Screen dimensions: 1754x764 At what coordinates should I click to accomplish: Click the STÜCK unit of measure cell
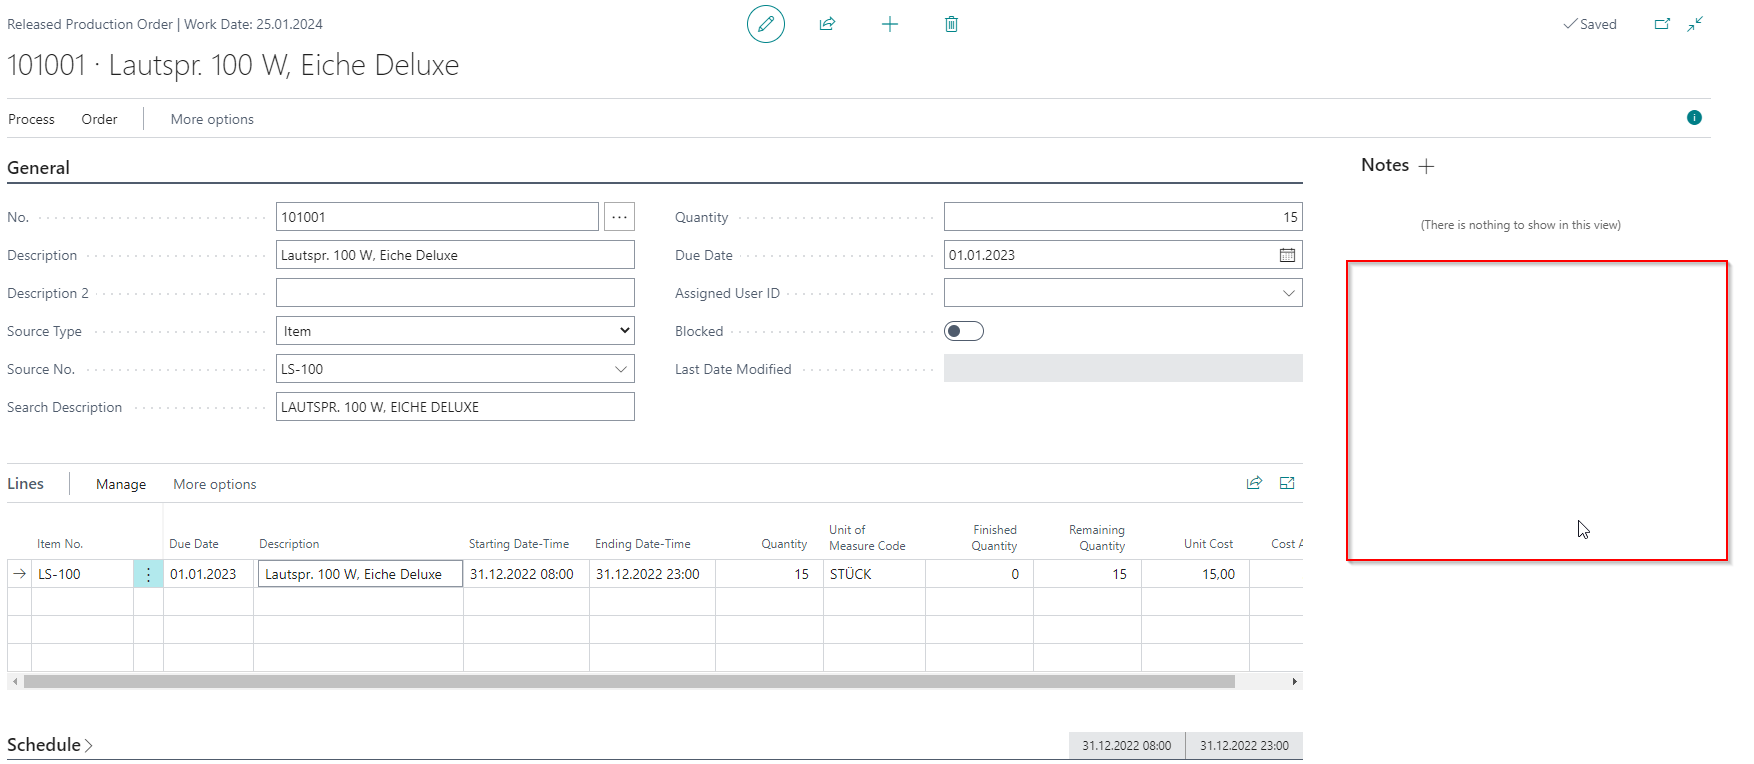(874, 574)
